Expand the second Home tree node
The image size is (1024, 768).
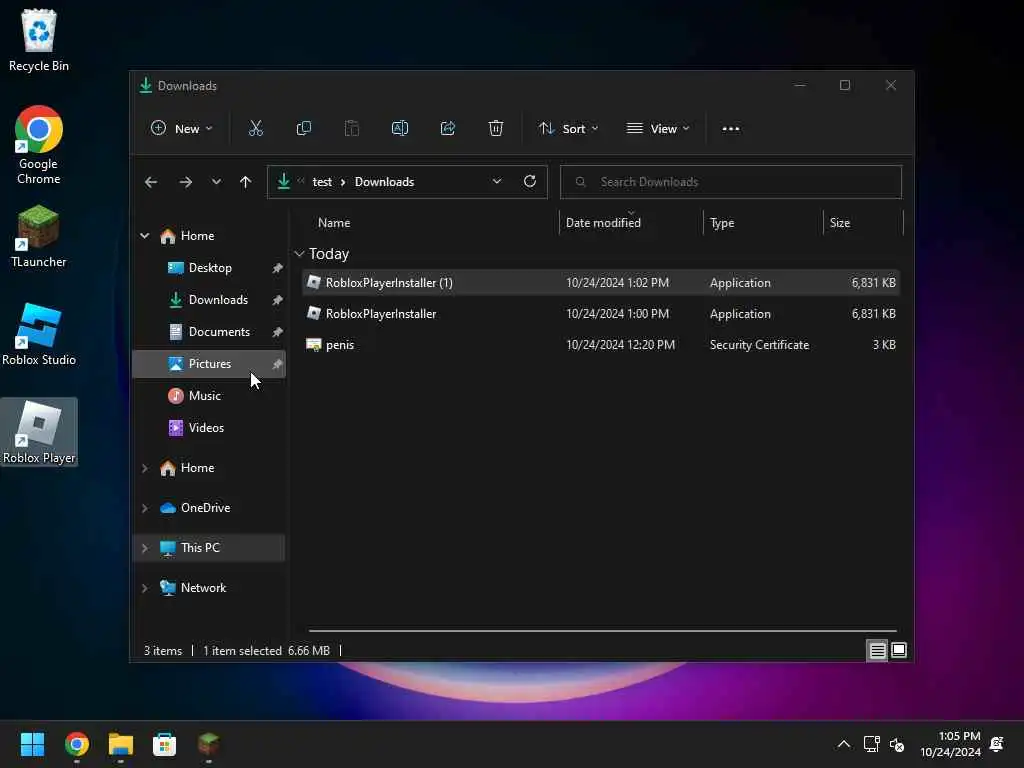[x=144, y=468]
